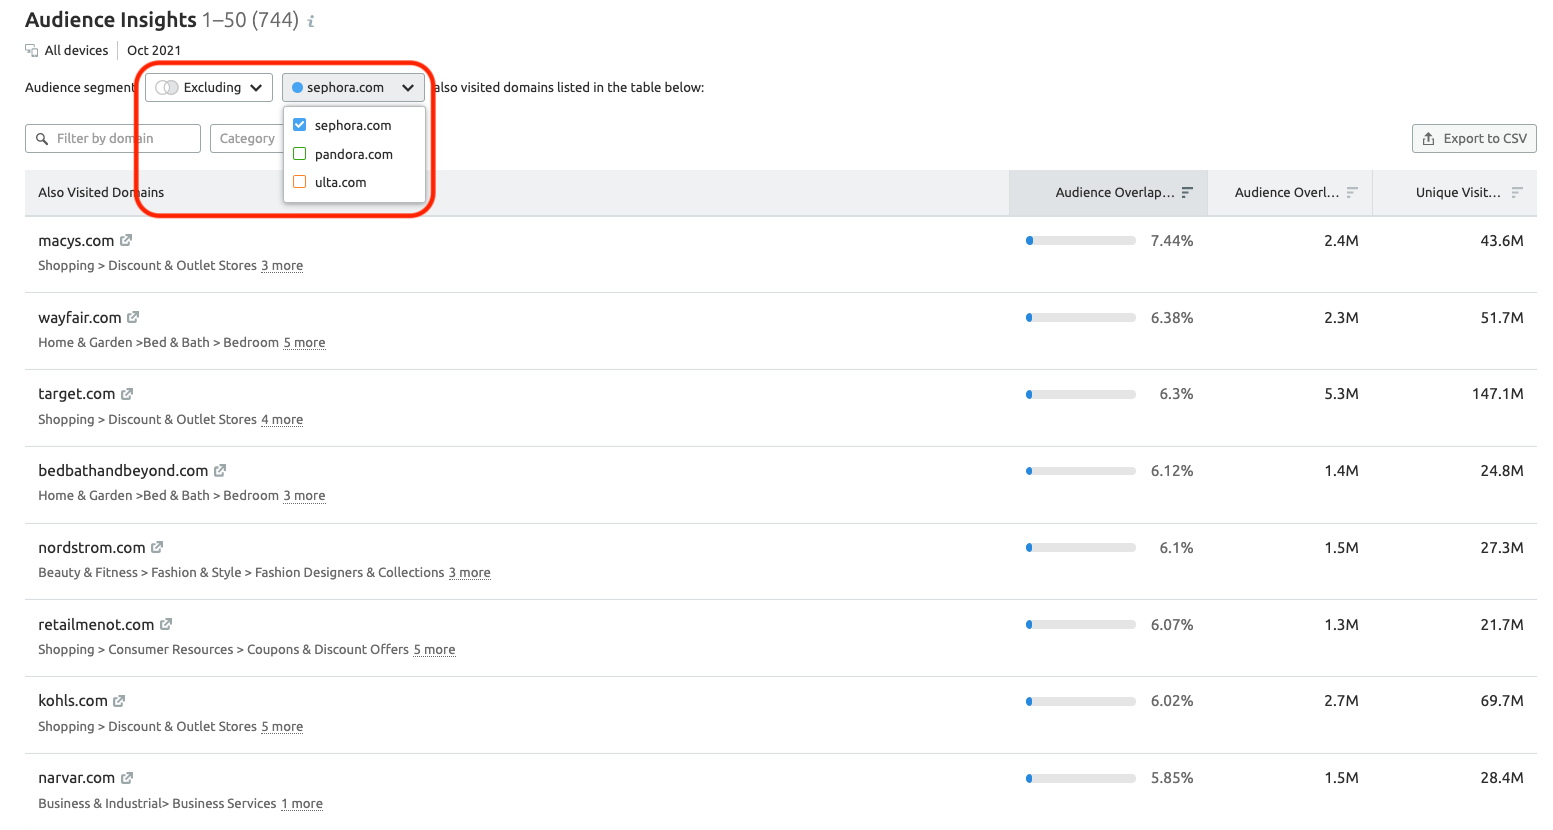Click the 5.3M audience overlap value
This screenshot has width=1553, height=830.
click(x=1341, y=394)
